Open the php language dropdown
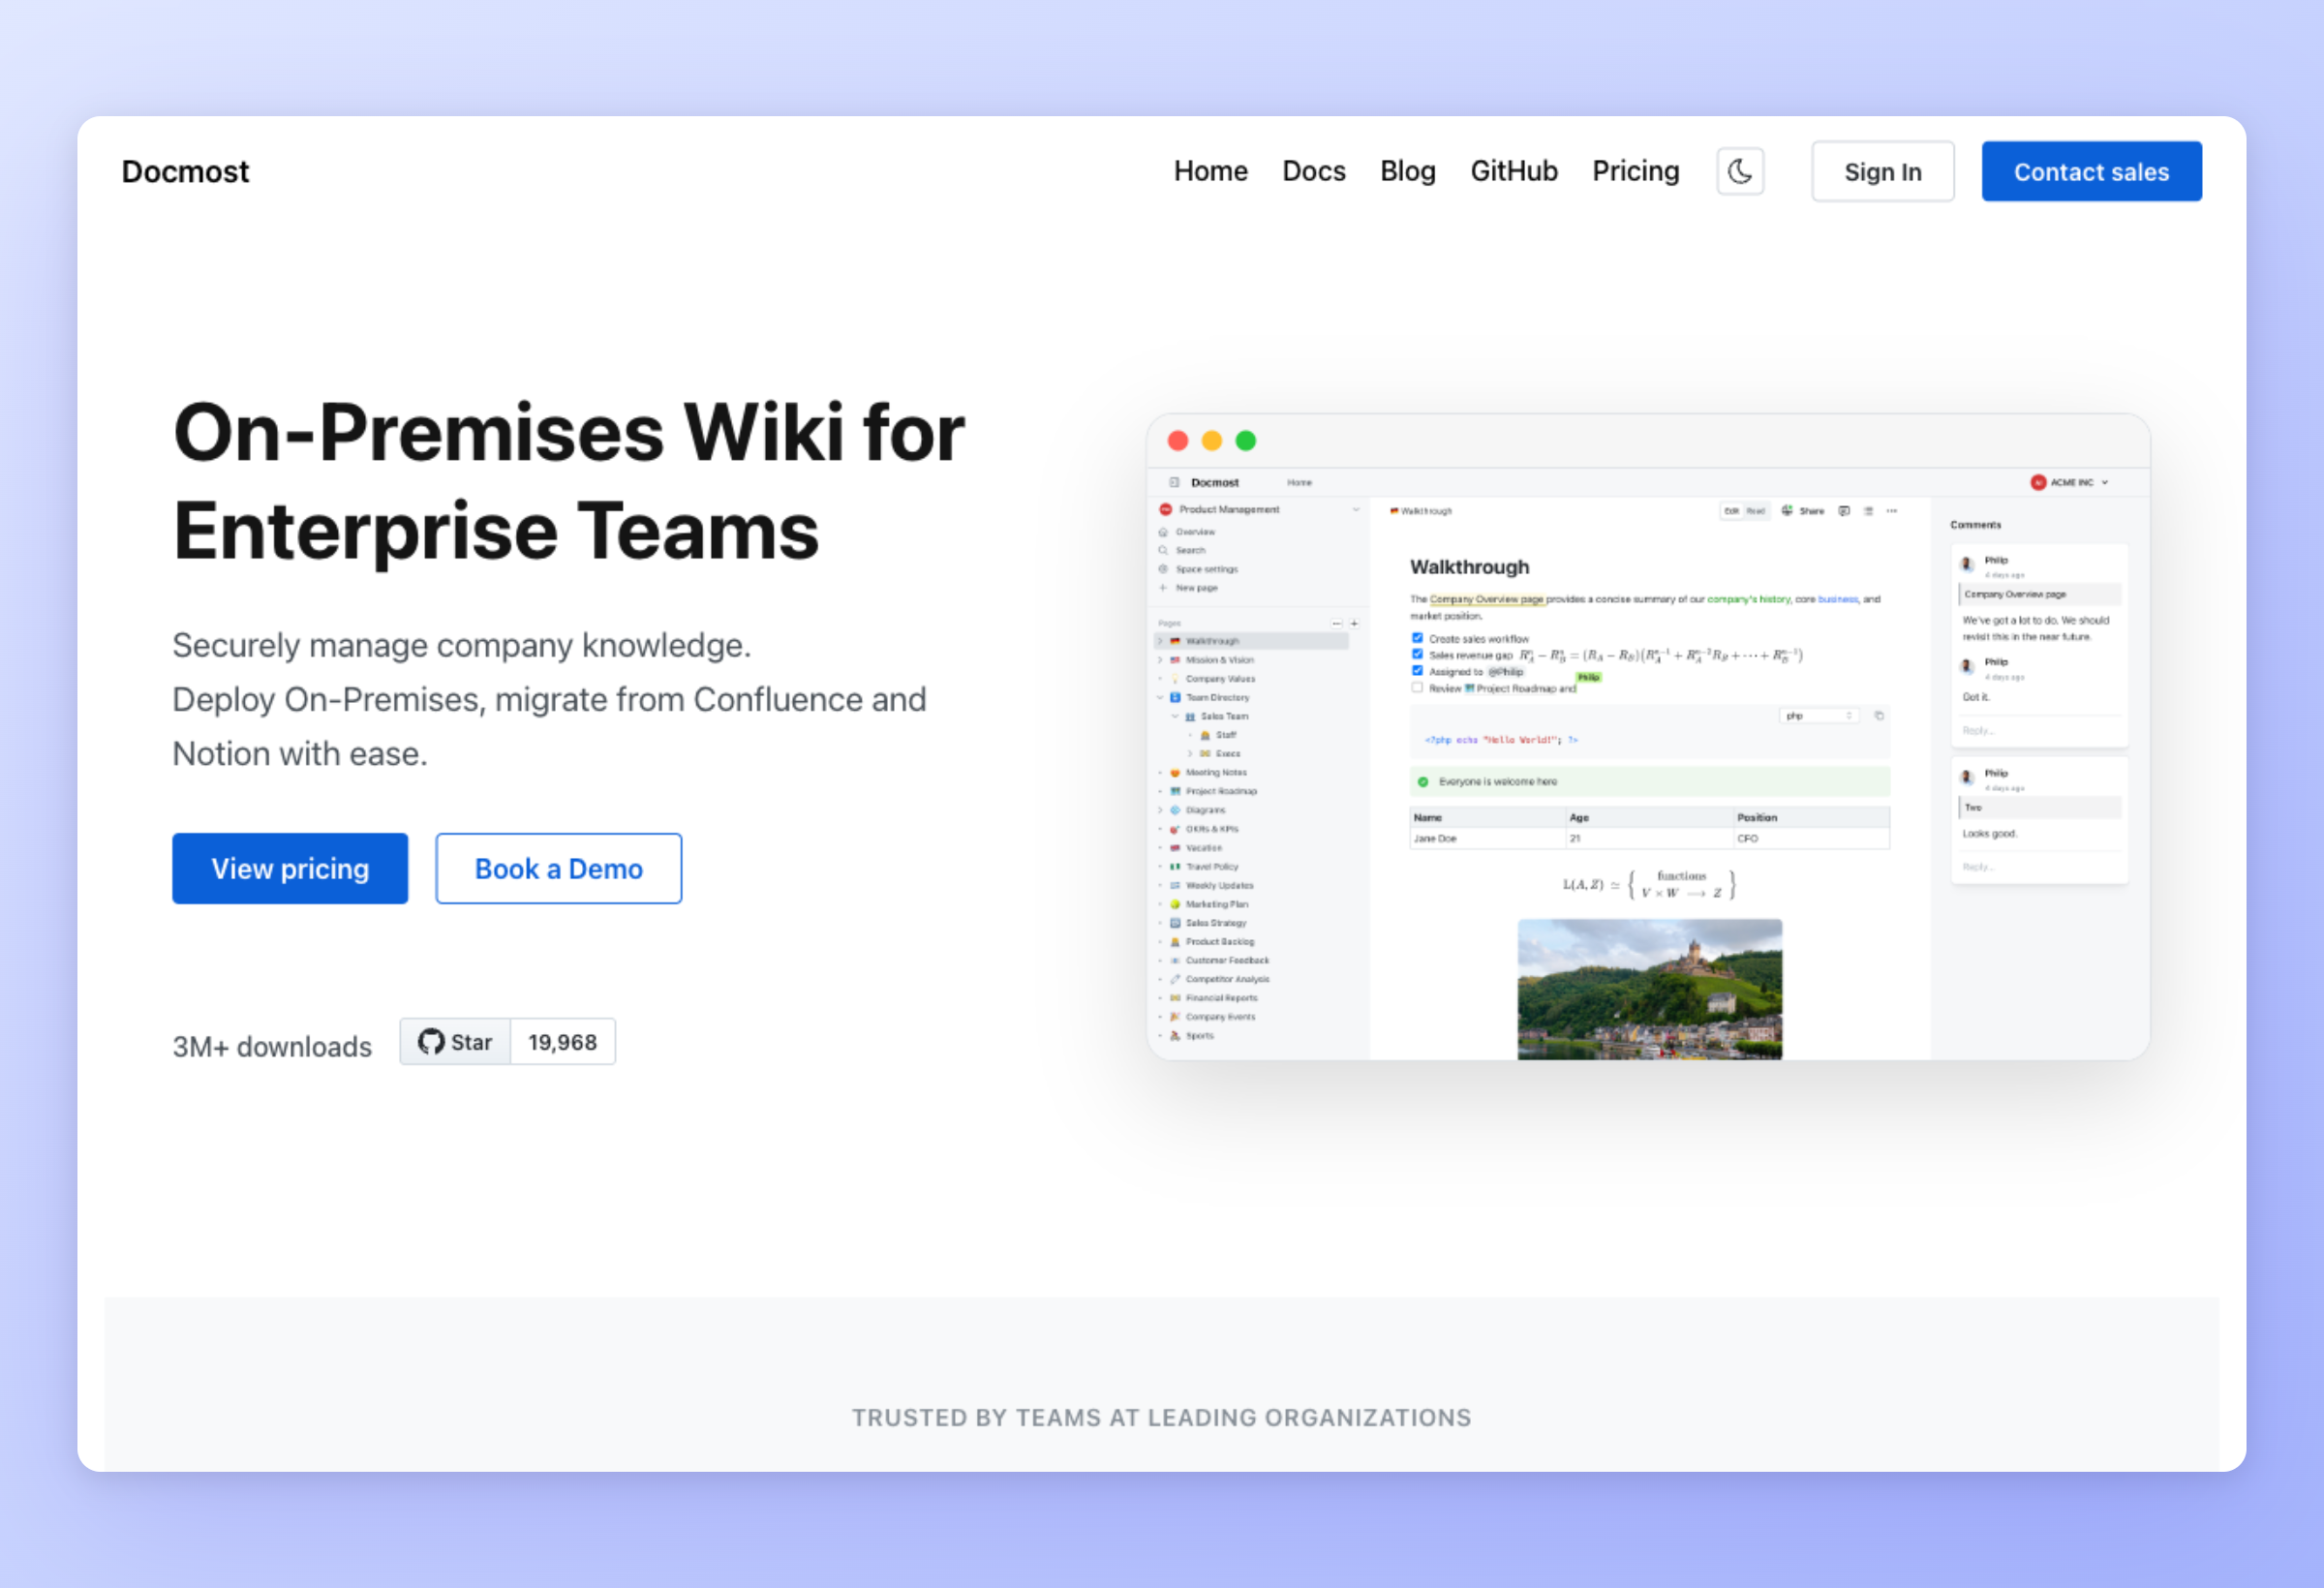The image size is (2324, 1588). pyautogui.click(x=1819, y=716)
